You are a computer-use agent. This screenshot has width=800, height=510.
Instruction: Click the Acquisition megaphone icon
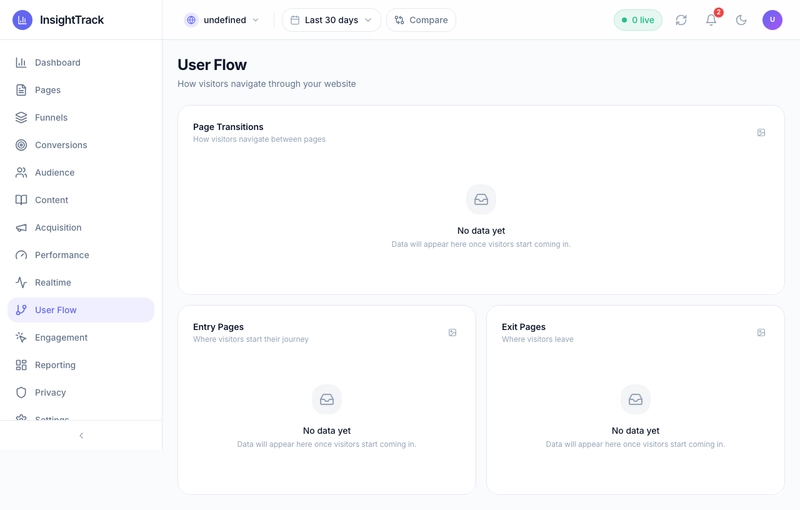point(21,228)
